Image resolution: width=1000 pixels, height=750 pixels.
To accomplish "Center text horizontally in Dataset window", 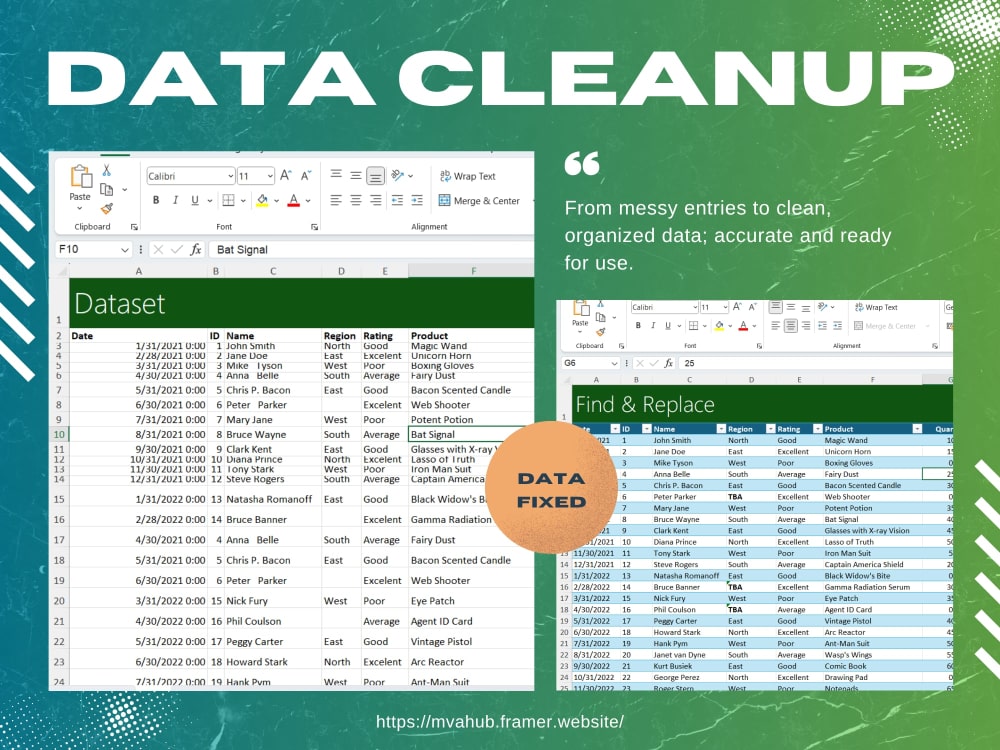I will coord(356,200).
